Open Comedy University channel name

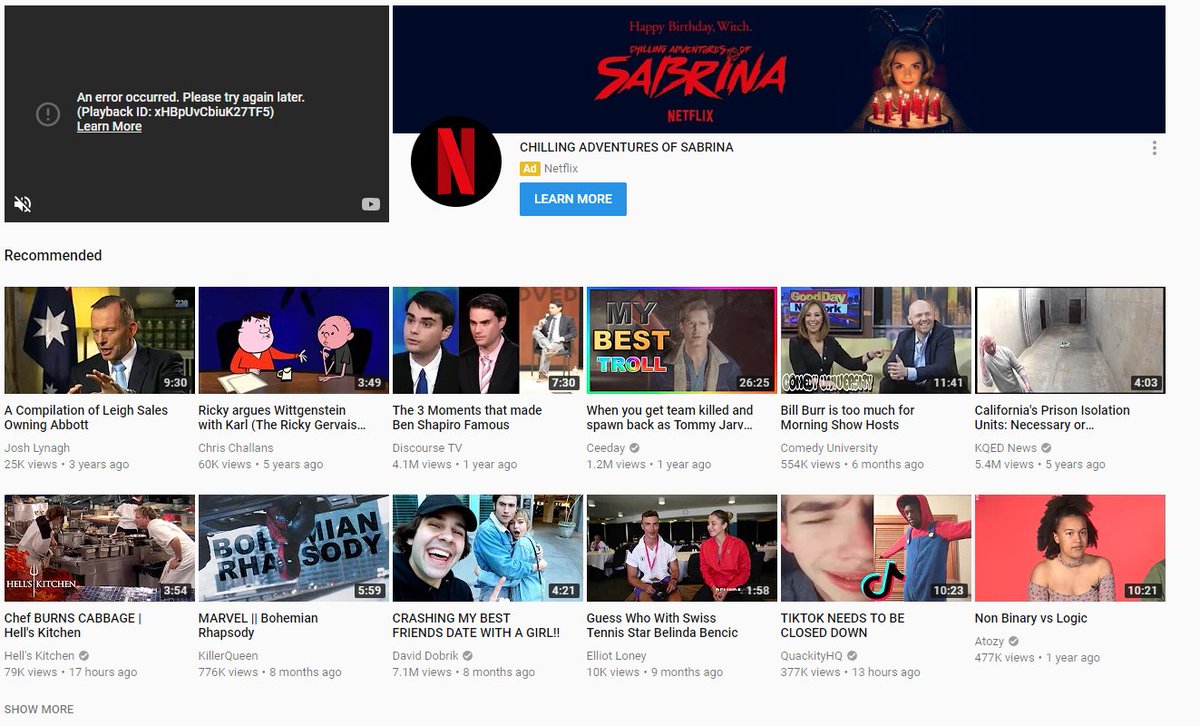[829, 448]
